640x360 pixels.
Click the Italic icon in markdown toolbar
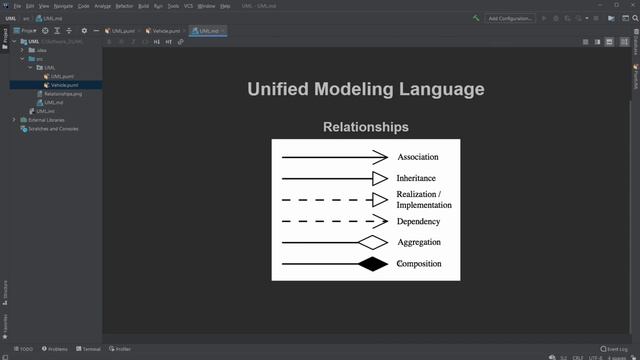(133, 42)
